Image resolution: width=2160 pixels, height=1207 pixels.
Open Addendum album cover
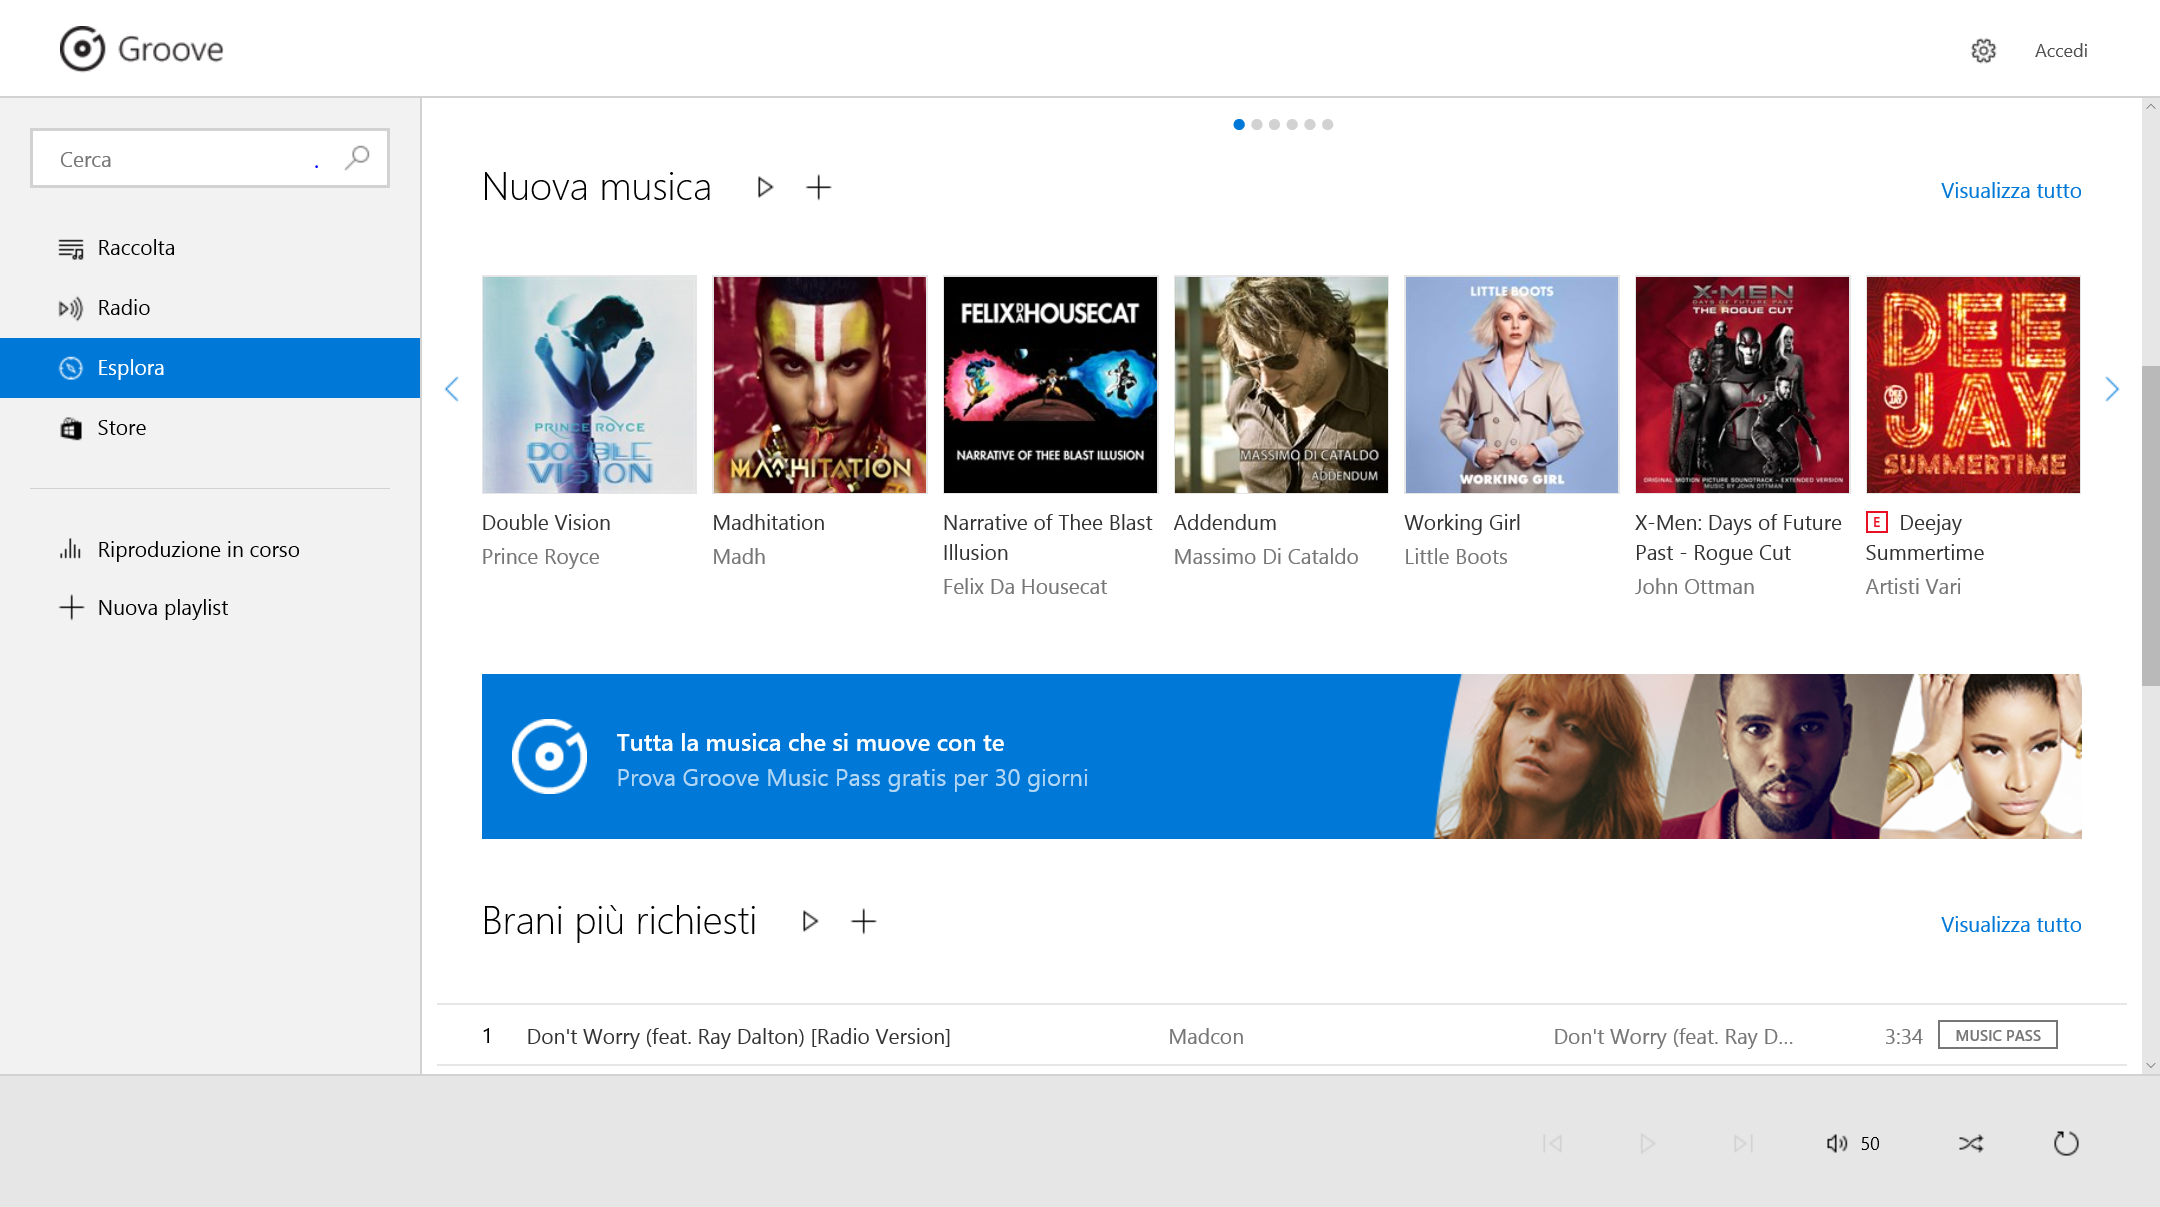1281,385
